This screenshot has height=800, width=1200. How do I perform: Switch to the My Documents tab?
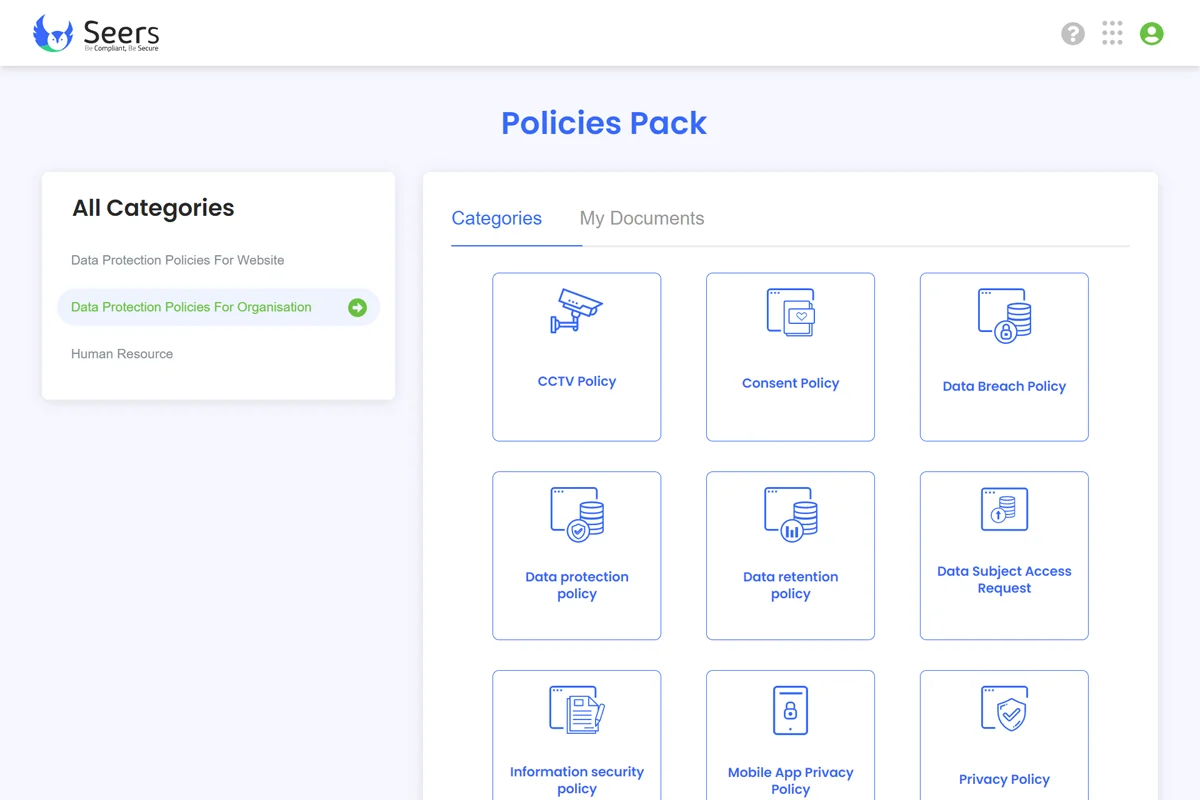[642, 218]
